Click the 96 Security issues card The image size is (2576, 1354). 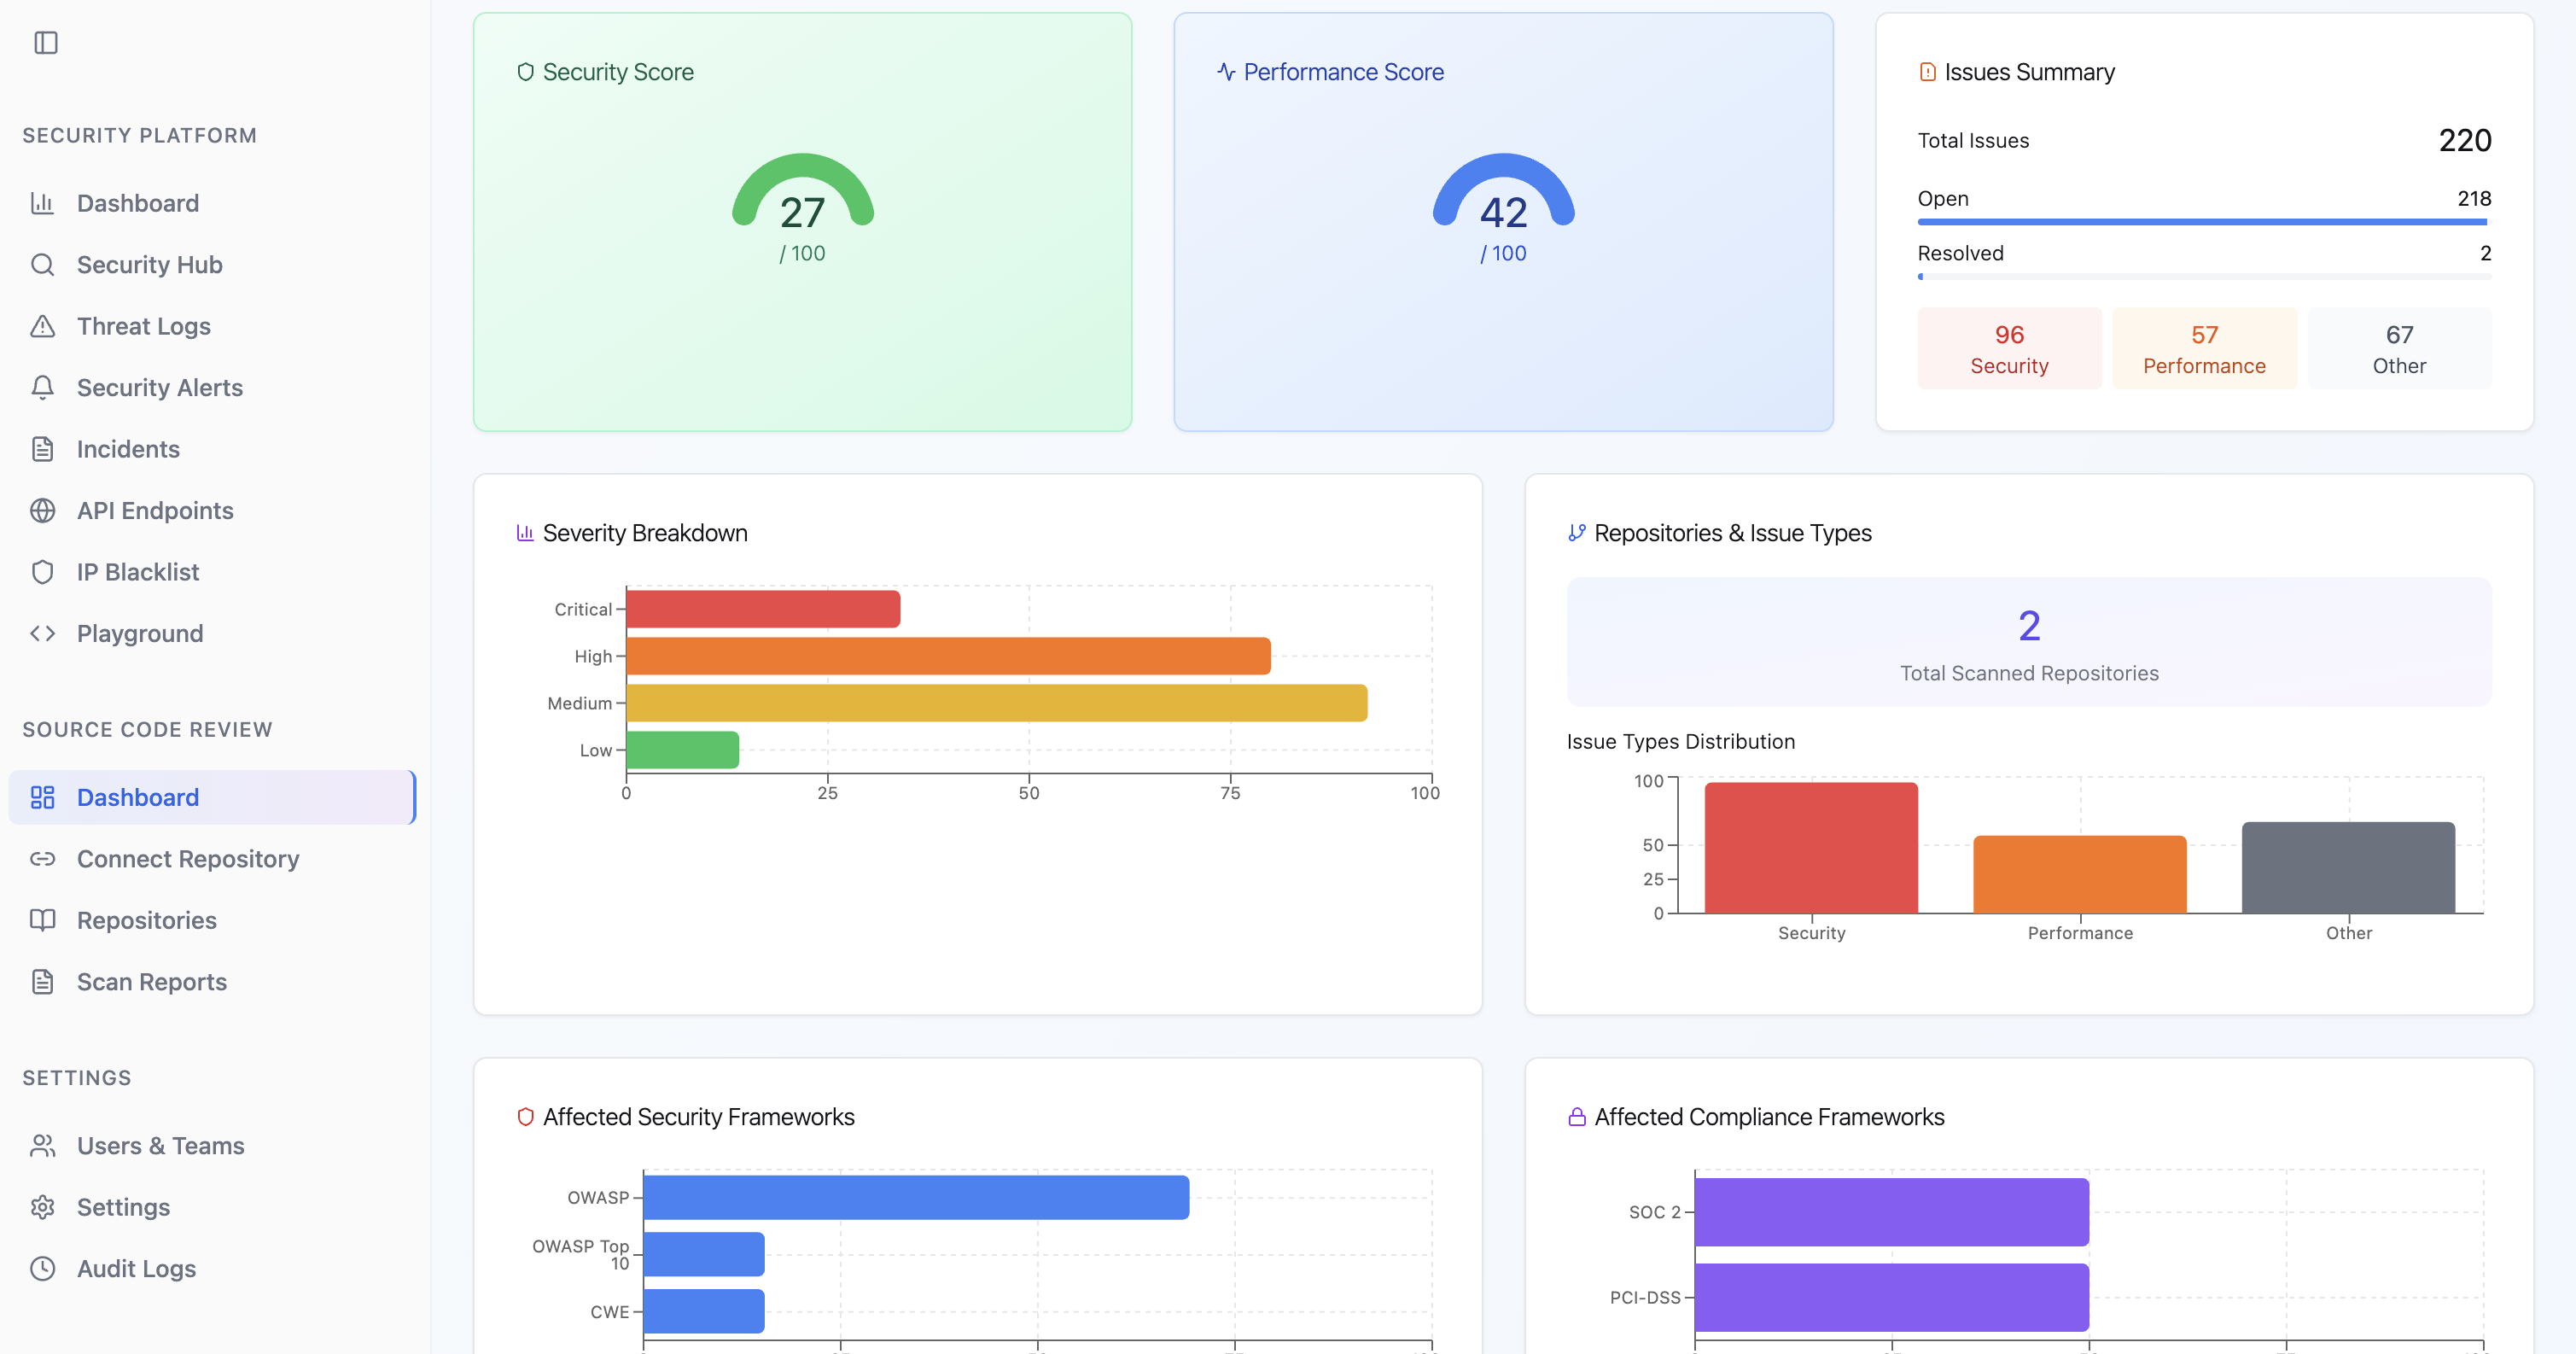[2009, 348]
